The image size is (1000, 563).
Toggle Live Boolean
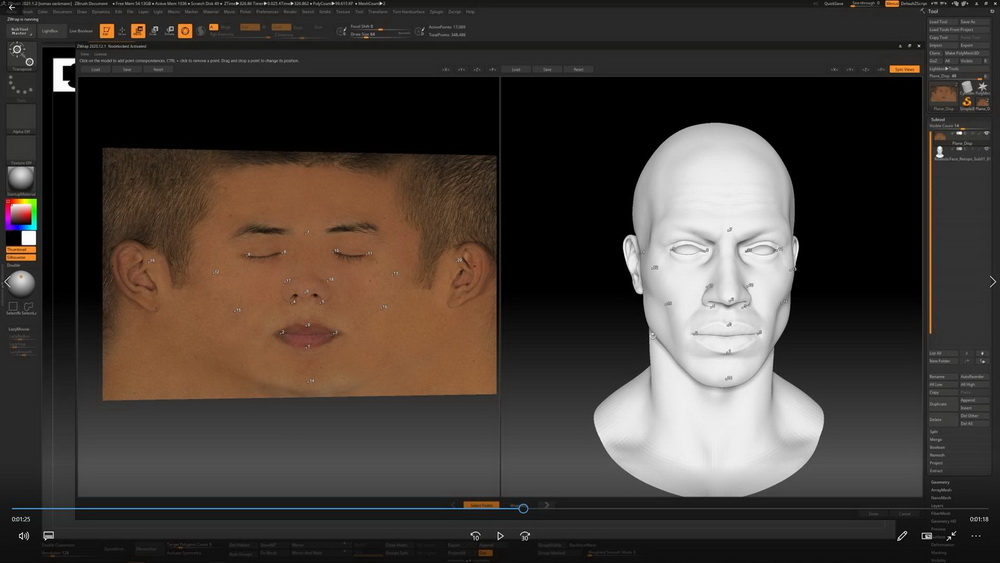pyautogui.click(x=81, y=31)
